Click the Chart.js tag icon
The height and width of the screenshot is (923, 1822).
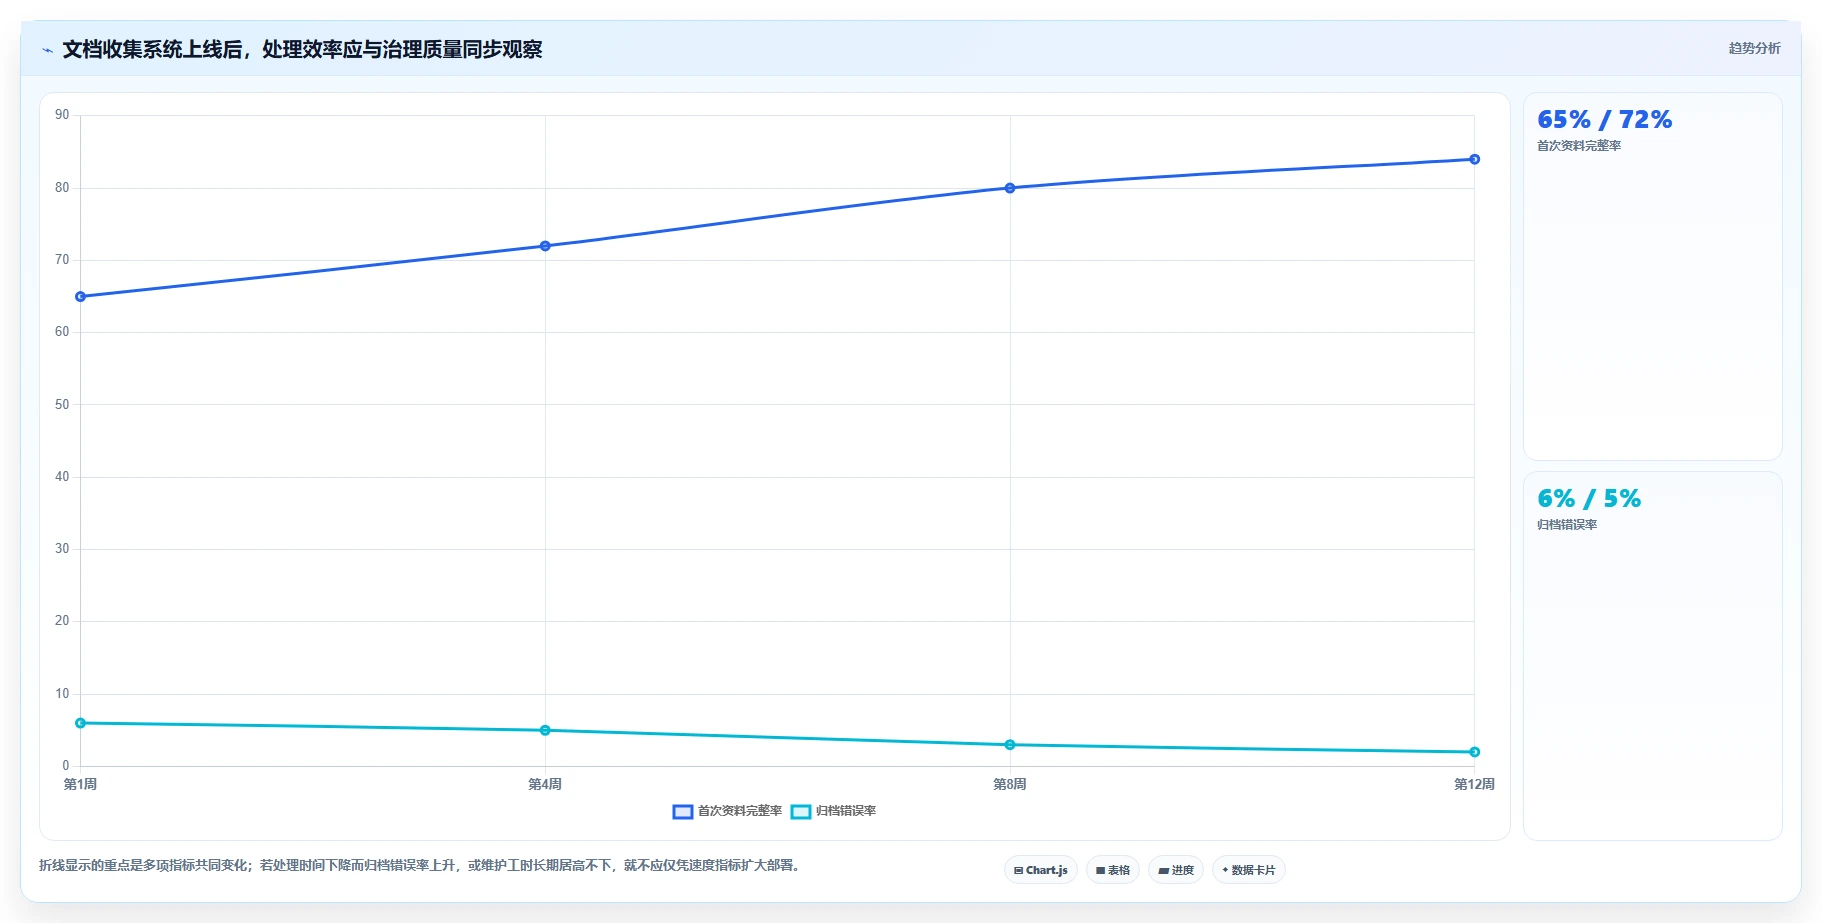coord(1018,871)
